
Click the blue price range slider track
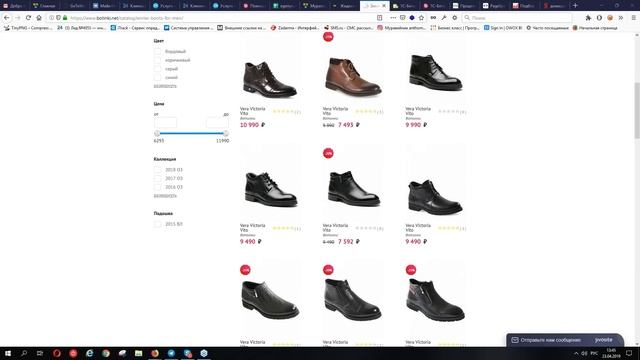[191, 133]
